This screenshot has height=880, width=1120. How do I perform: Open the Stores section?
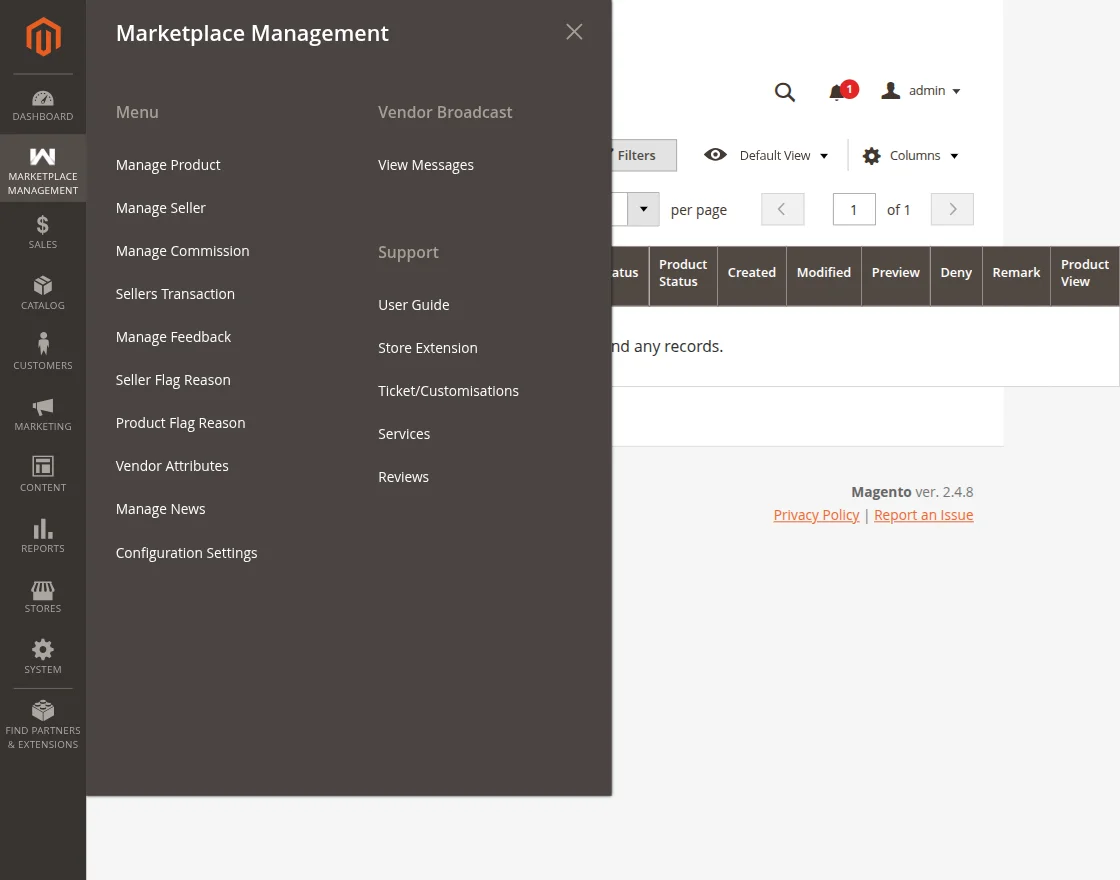click(x=43, y=595)
